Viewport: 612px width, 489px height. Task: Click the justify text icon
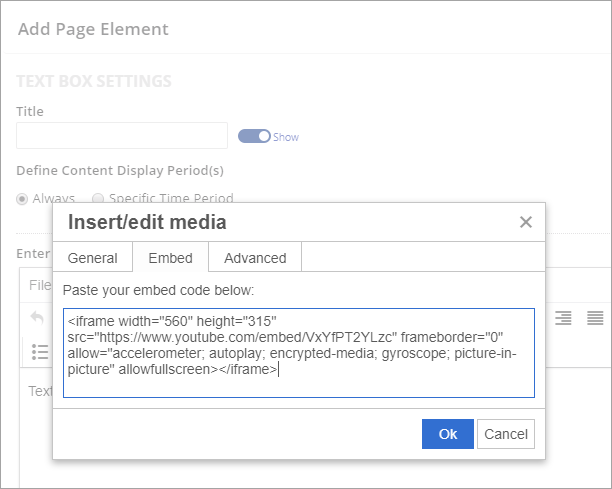[x=595, y=318]
